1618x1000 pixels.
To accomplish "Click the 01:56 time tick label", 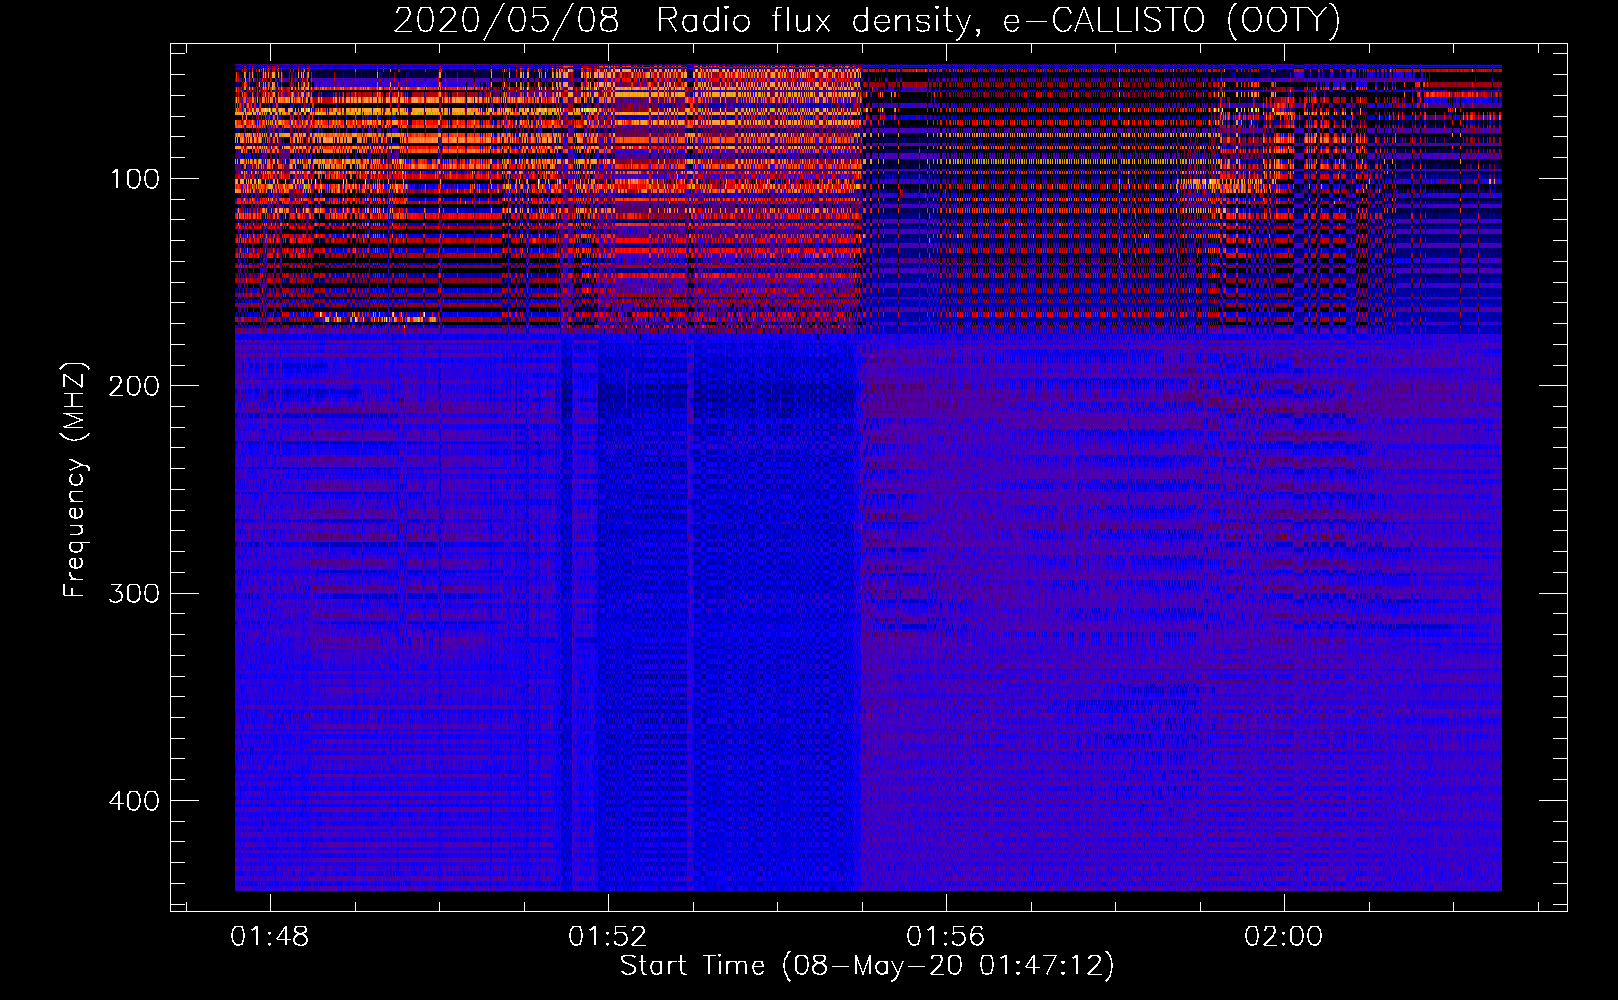I will tap(945, 937).
